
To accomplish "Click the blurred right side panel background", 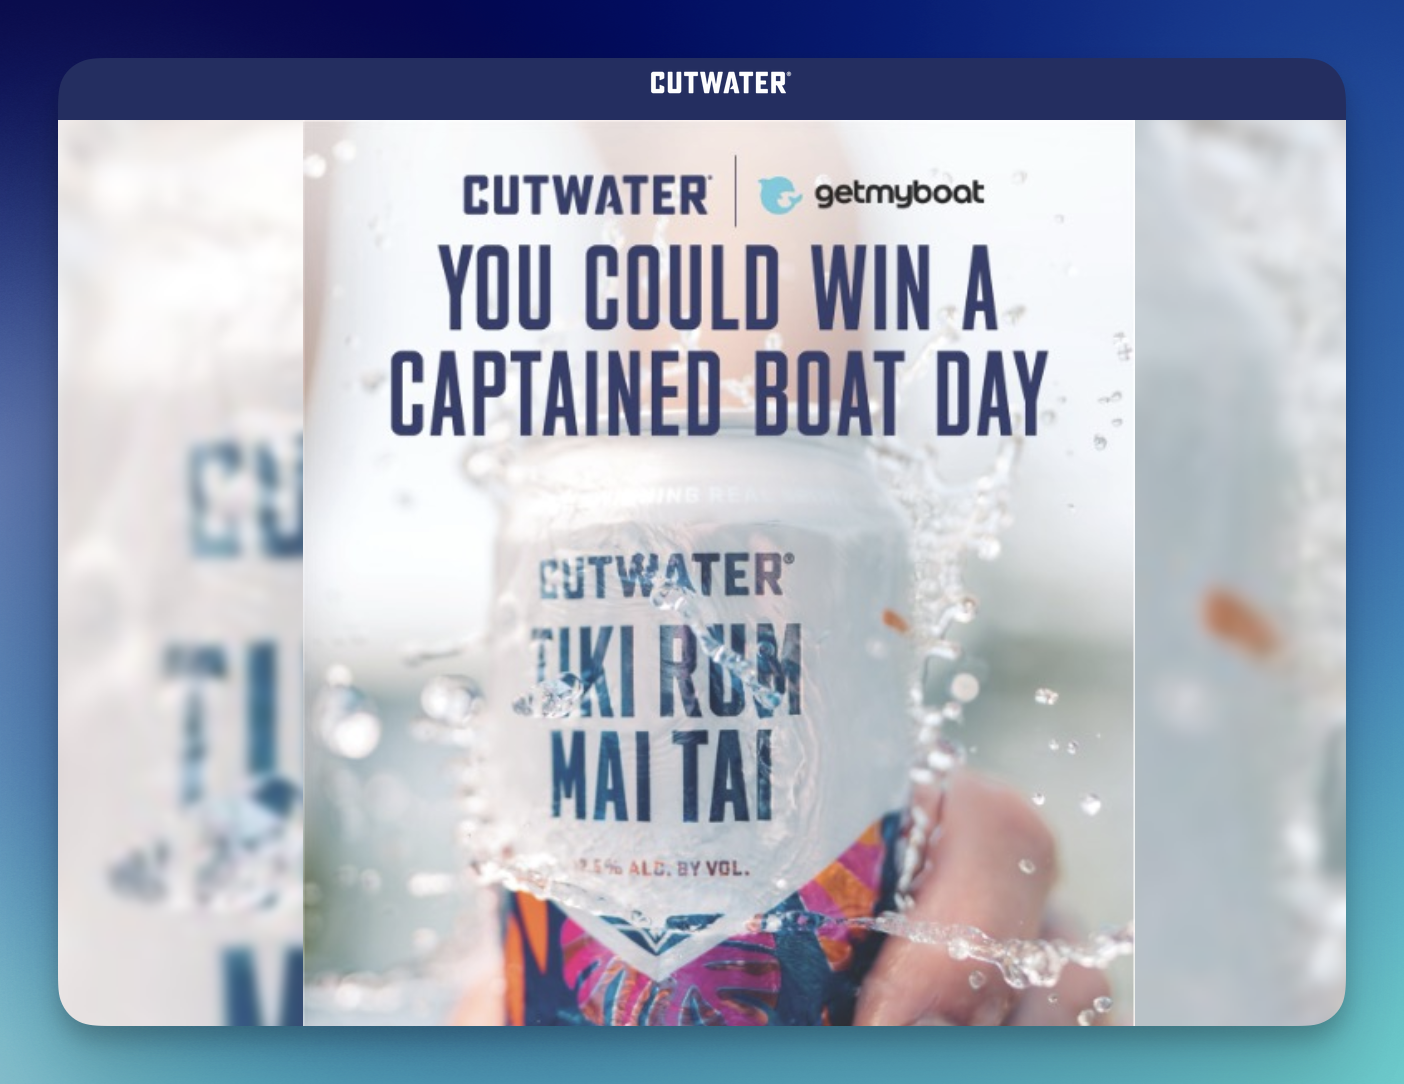I will pos(1240,572).
